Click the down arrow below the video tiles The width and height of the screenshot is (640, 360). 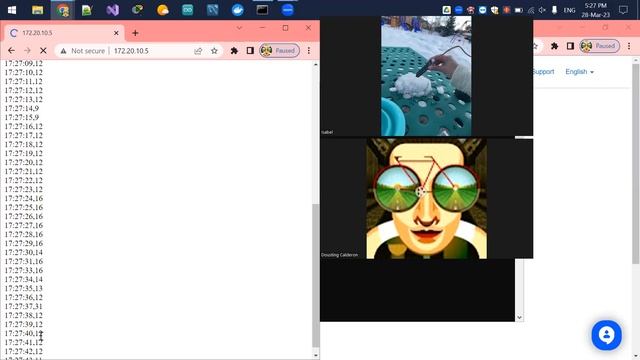point(519,318)
